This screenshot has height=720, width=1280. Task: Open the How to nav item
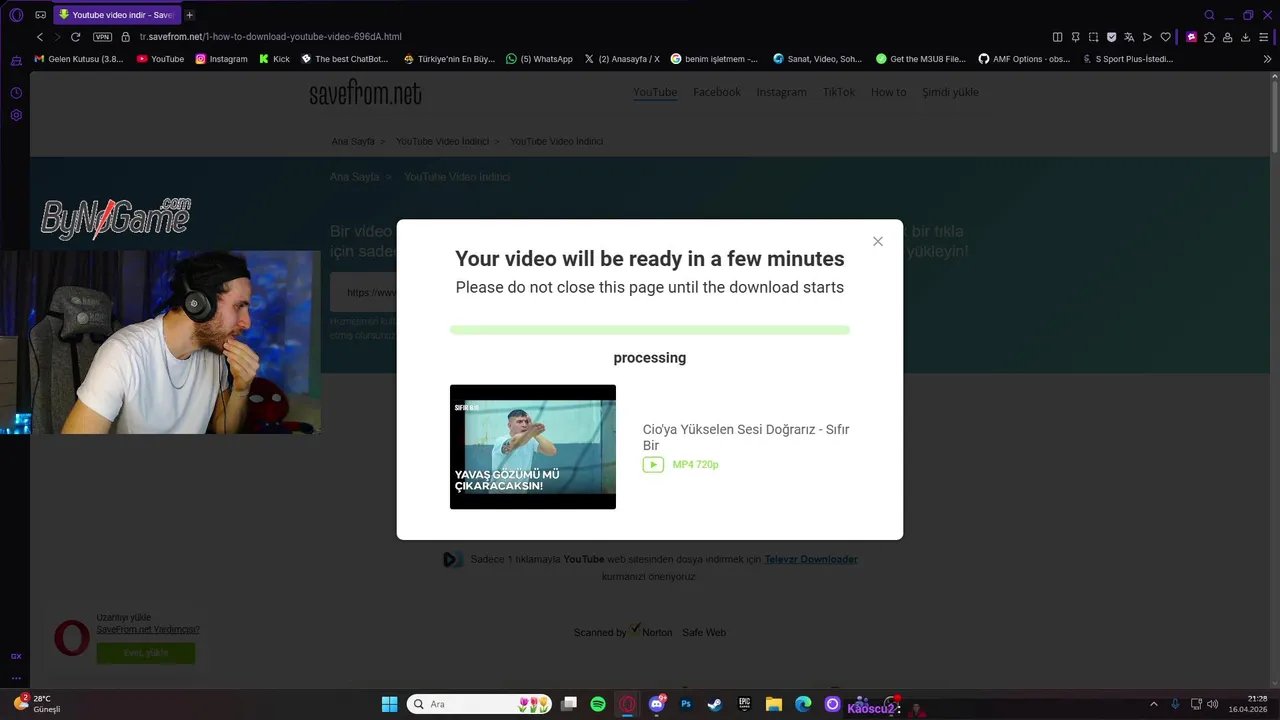point(888,92)
